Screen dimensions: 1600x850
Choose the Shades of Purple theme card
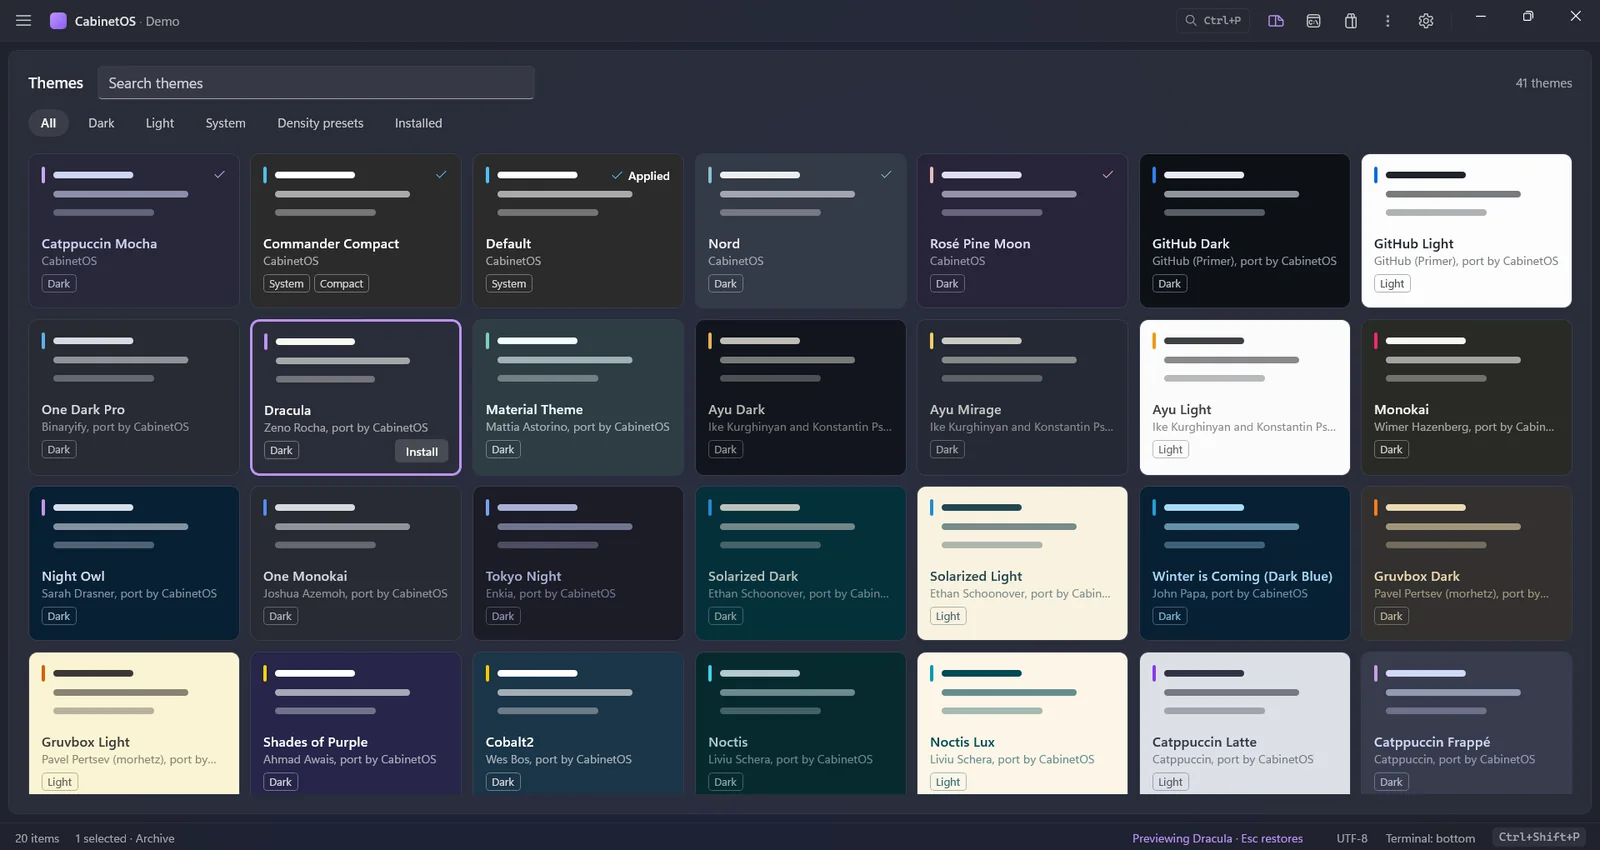356,724
